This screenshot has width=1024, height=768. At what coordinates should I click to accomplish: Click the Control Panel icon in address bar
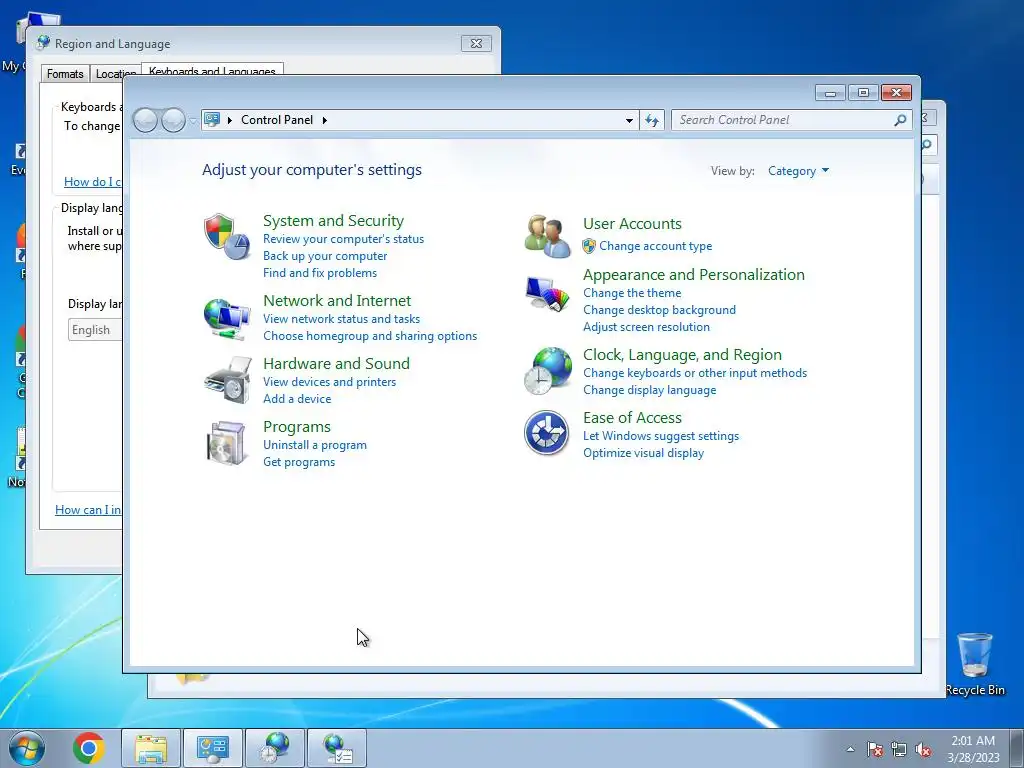pyautogui.click(x=212, y=120)
